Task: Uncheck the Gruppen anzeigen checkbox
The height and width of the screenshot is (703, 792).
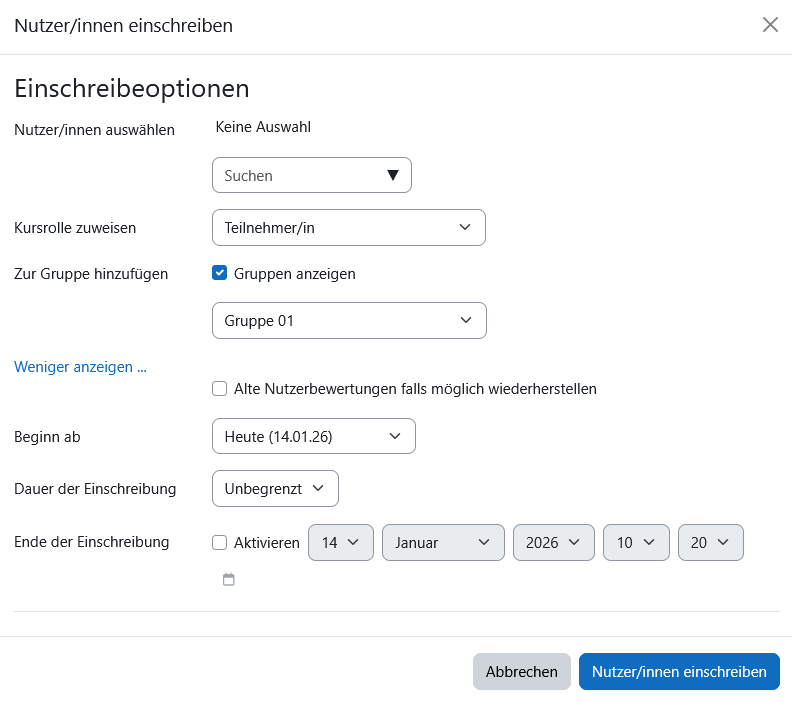Action: [x=219, y=273]
